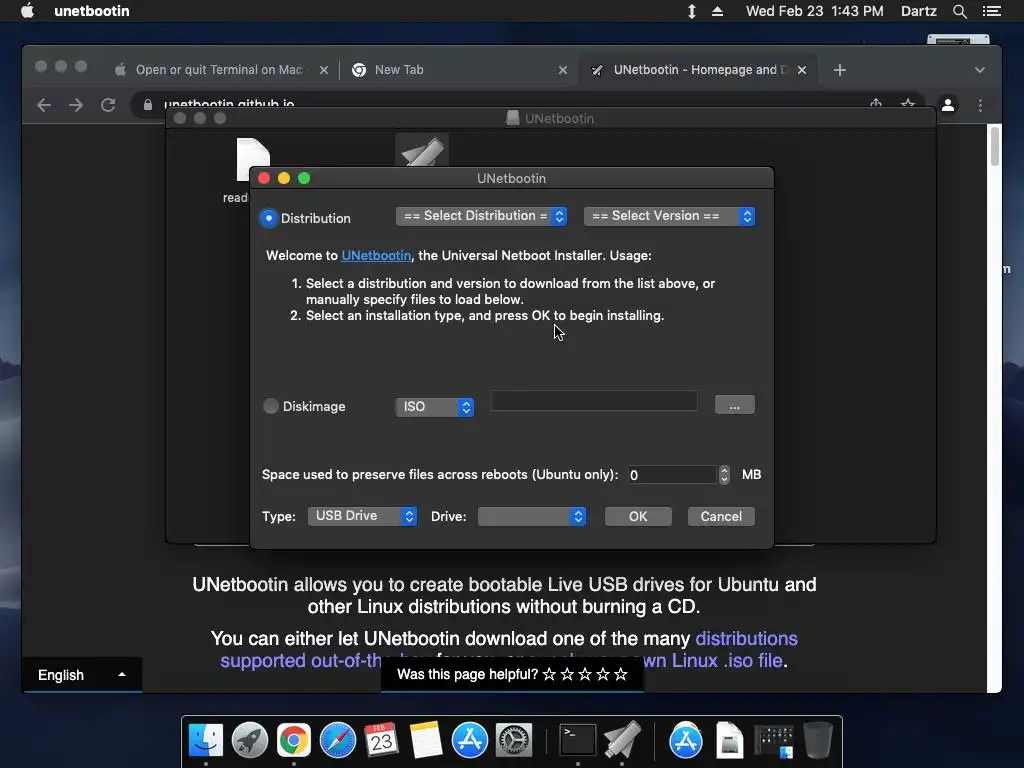The height and width of the screenshot is (768, 1024).
Task: Click Cancel in UNetbootin dialog
Action: [721, 517]
